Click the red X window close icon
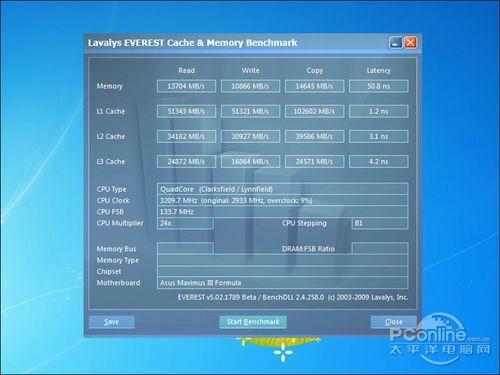 tap(410, 42)
